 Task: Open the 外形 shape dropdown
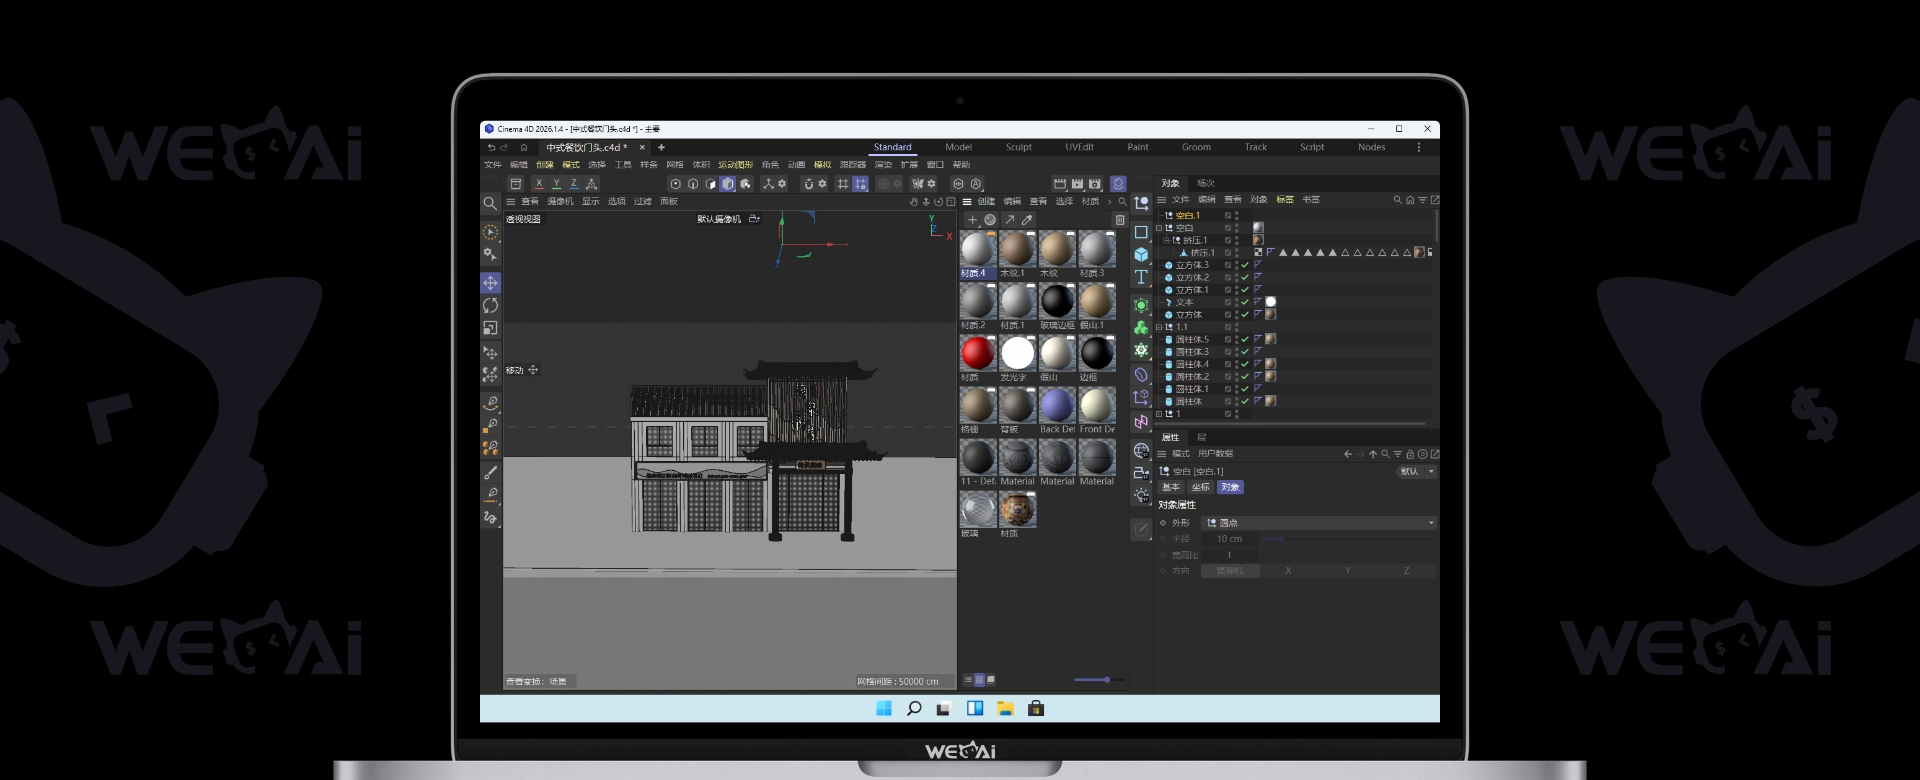point(1319,523)
